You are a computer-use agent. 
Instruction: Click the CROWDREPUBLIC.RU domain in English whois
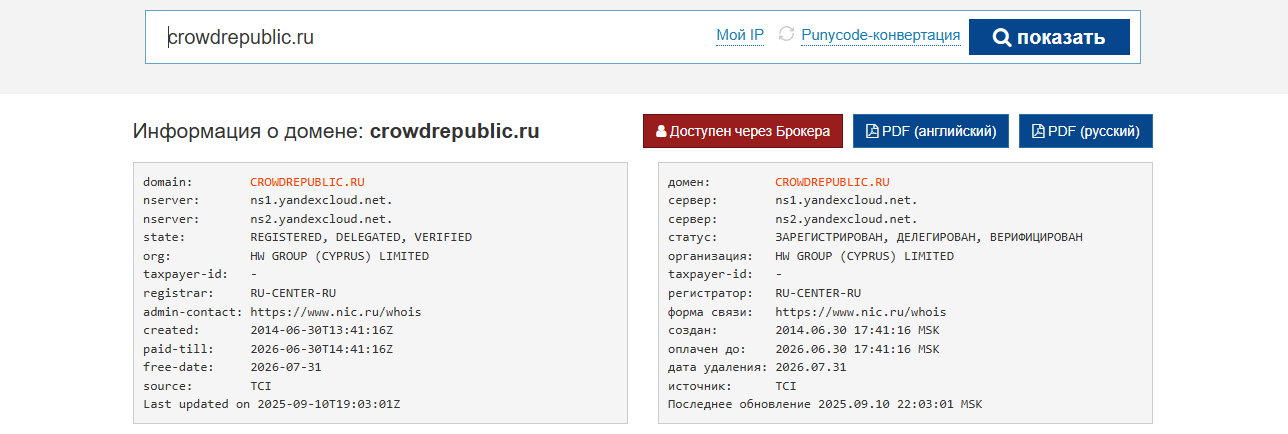point(307,182)
